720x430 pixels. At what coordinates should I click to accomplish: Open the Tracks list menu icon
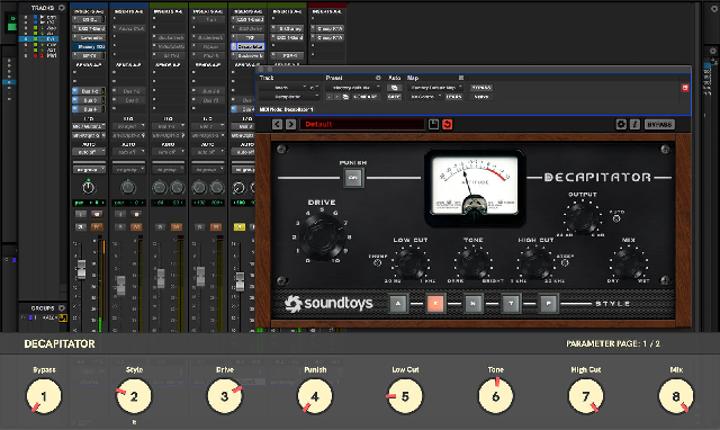pos(62,8)
